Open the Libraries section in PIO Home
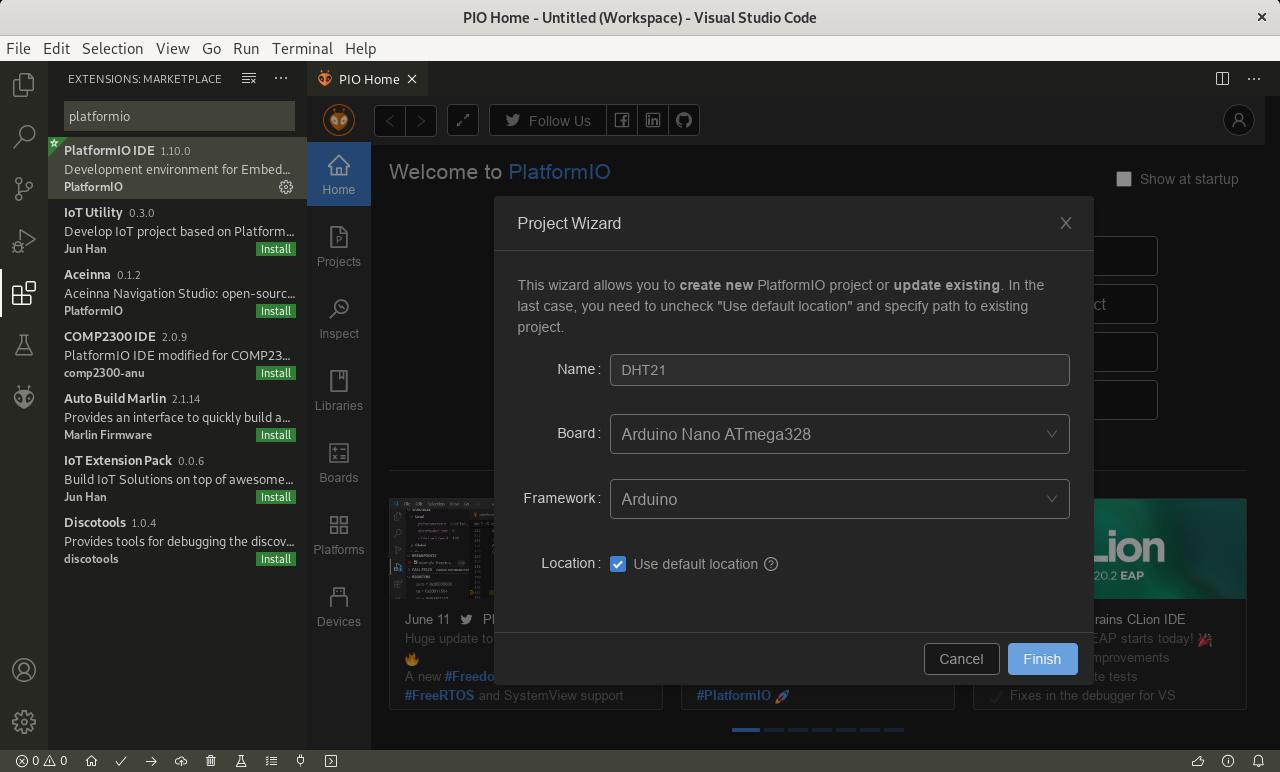Image resolution: width=1280 pixels, height=772 pixels. pos(339,390)
